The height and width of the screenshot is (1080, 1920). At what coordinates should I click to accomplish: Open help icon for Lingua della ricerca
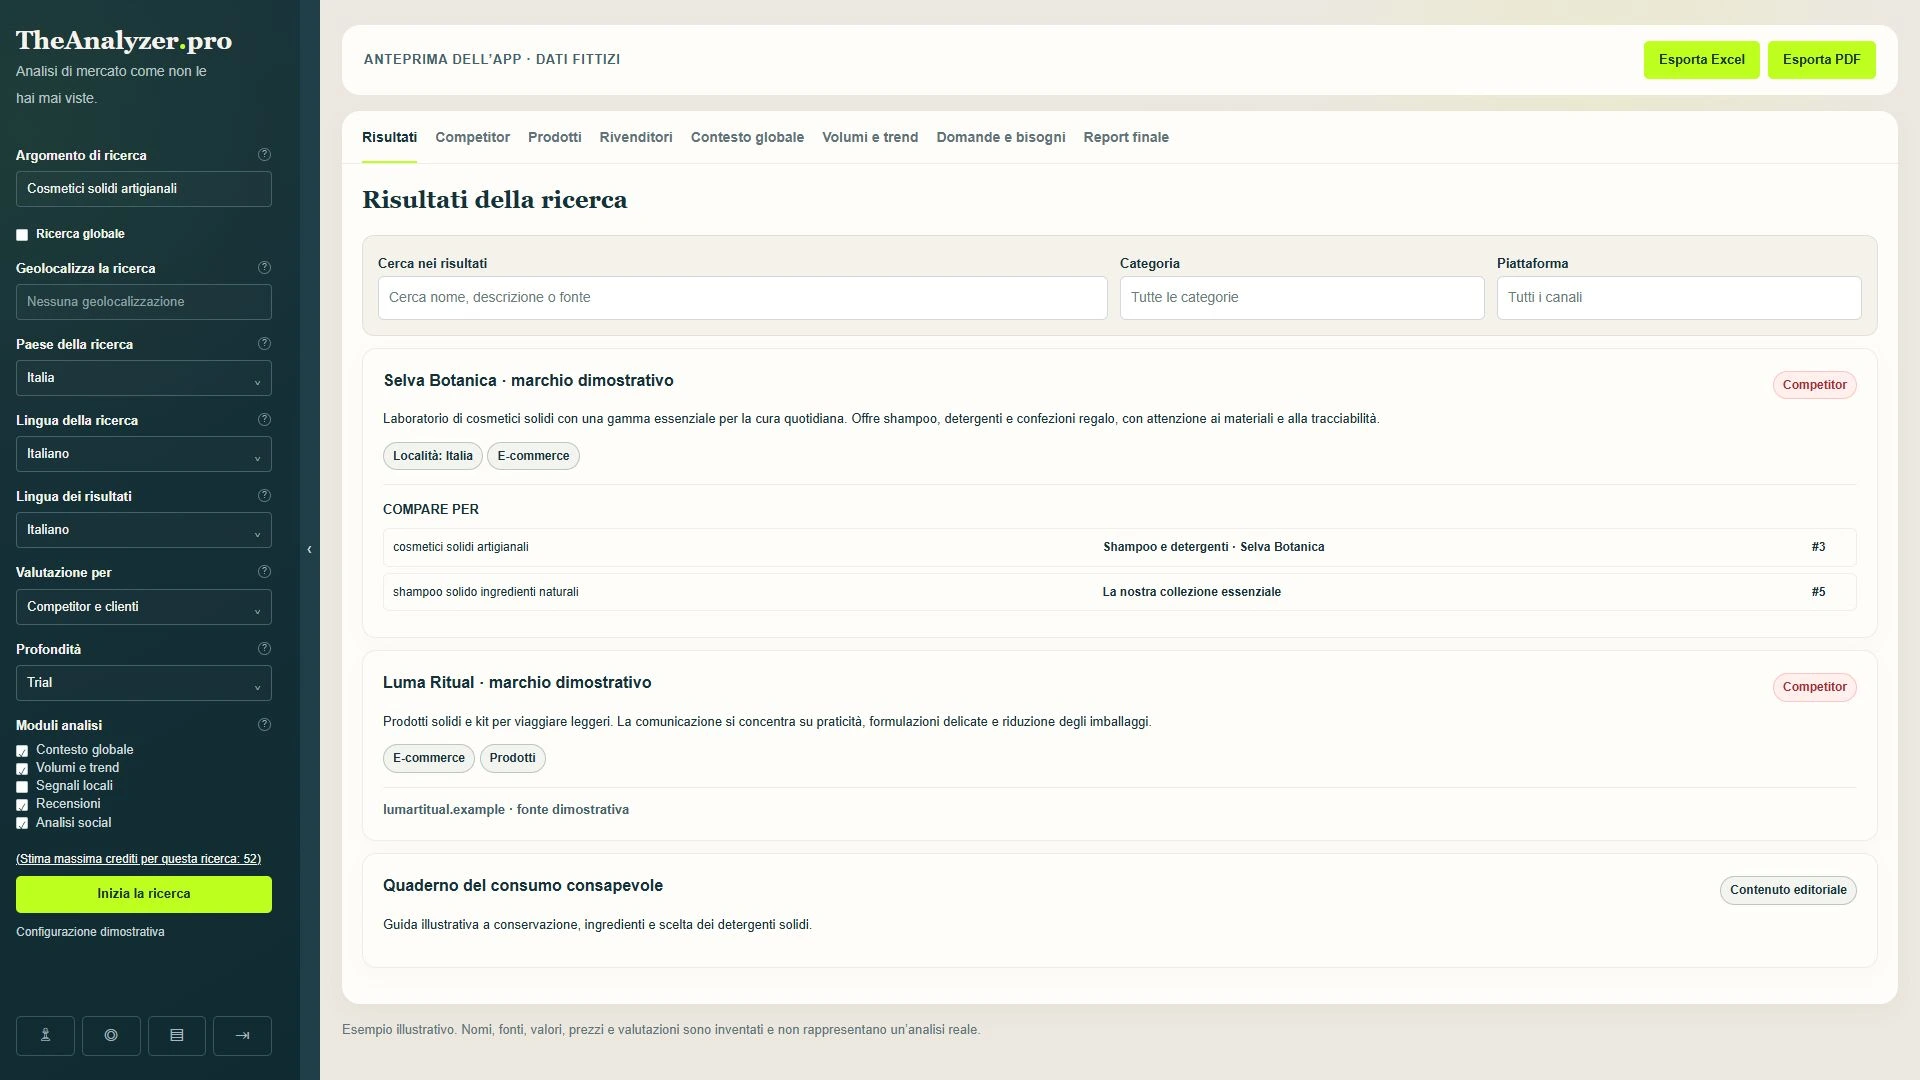(x=264, y=420)
